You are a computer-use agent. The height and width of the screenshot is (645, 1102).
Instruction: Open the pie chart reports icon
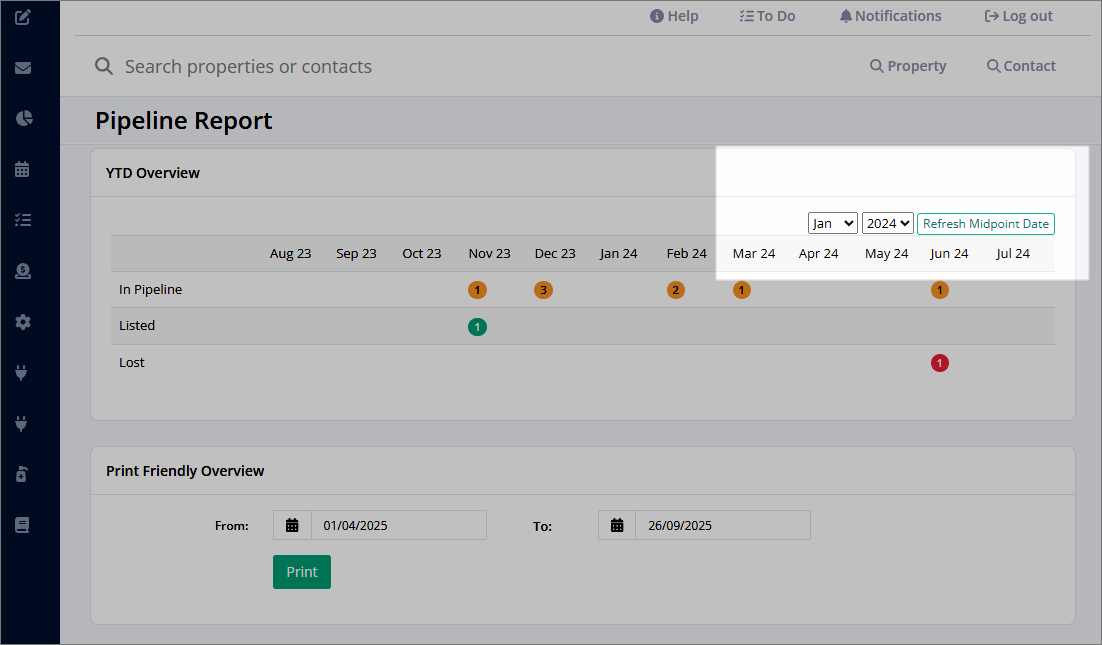23,118
